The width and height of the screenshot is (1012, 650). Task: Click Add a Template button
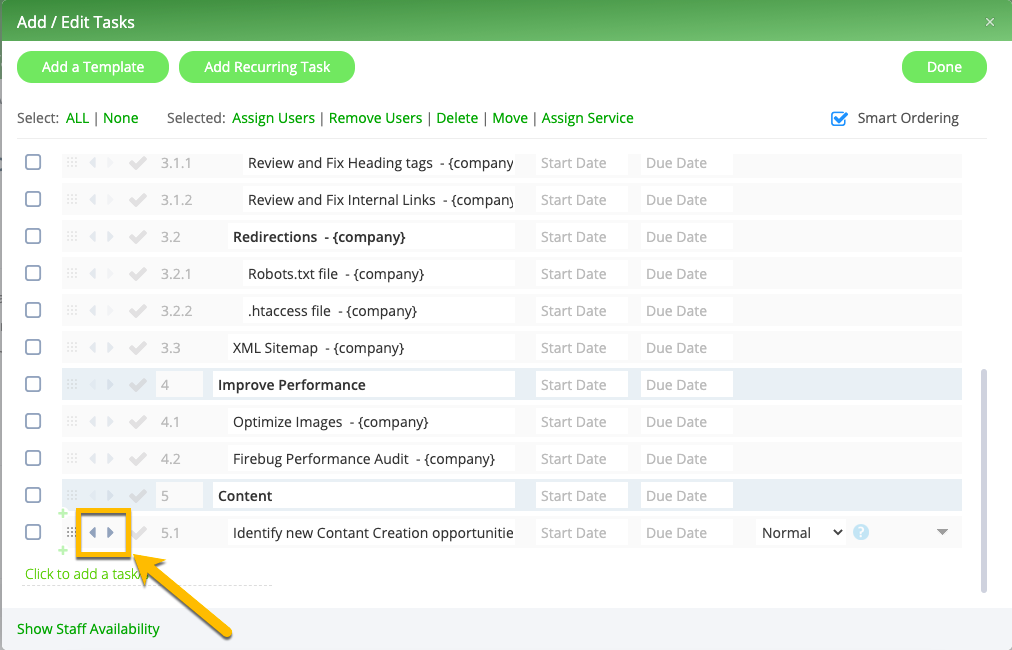click(x=93, y=67)
